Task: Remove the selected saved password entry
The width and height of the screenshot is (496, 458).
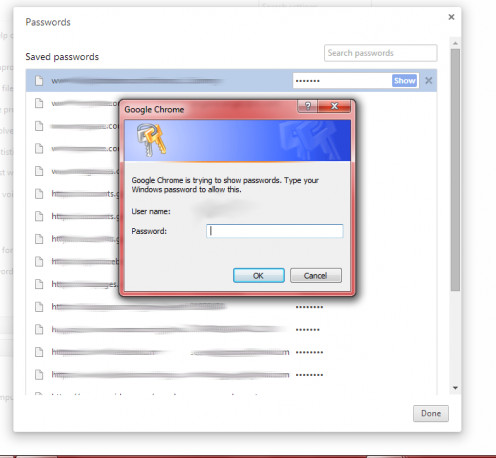Action: 429,81
